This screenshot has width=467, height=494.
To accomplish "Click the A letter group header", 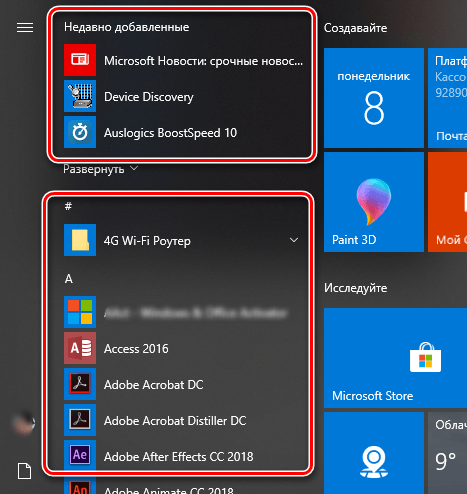I will click(69, 279).
